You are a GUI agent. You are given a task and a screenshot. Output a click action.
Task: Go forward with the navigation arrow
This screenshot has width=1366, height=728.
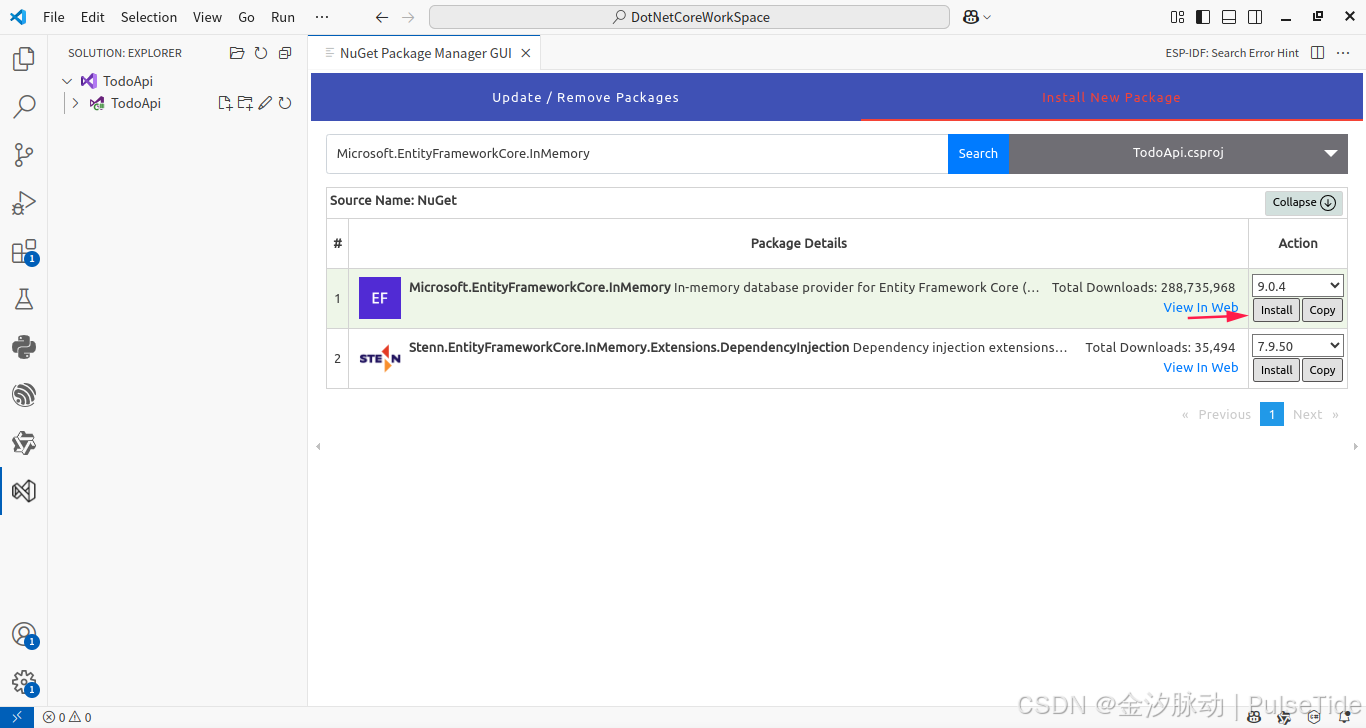(x=408, y=17)
